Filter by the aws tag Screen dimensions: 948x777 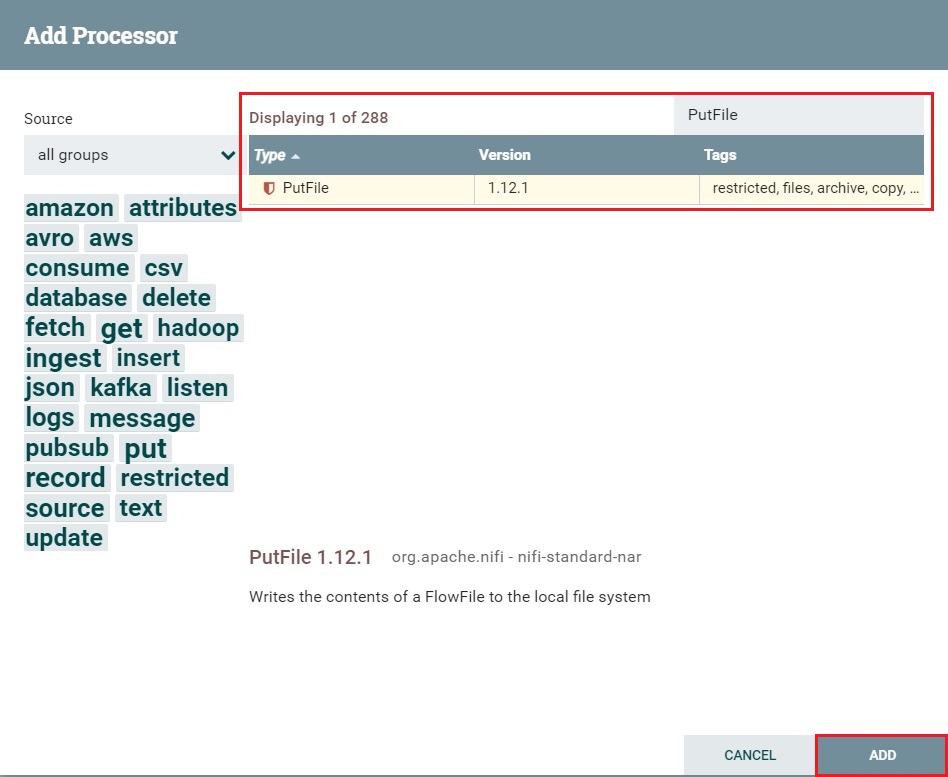pyautogui.click(x=111, y=238)
